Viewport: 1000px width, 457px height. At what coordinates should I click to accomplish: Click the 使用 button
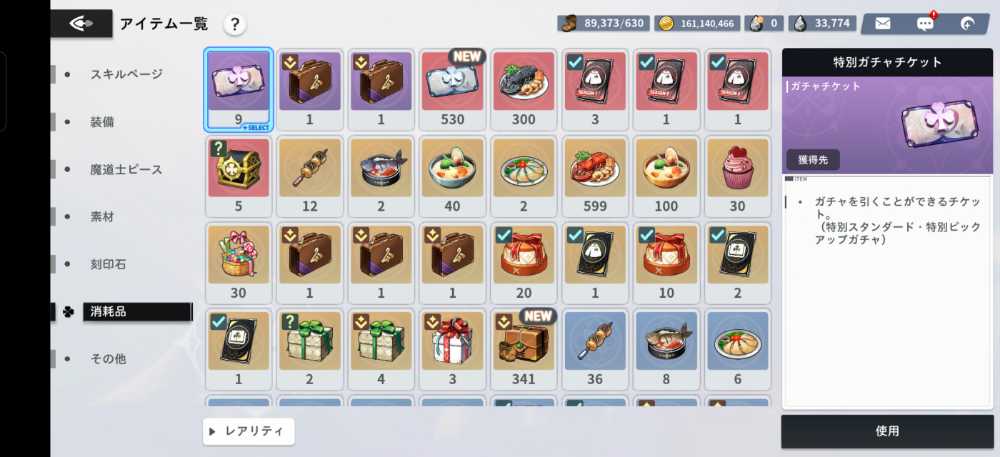tap(887, 432)
